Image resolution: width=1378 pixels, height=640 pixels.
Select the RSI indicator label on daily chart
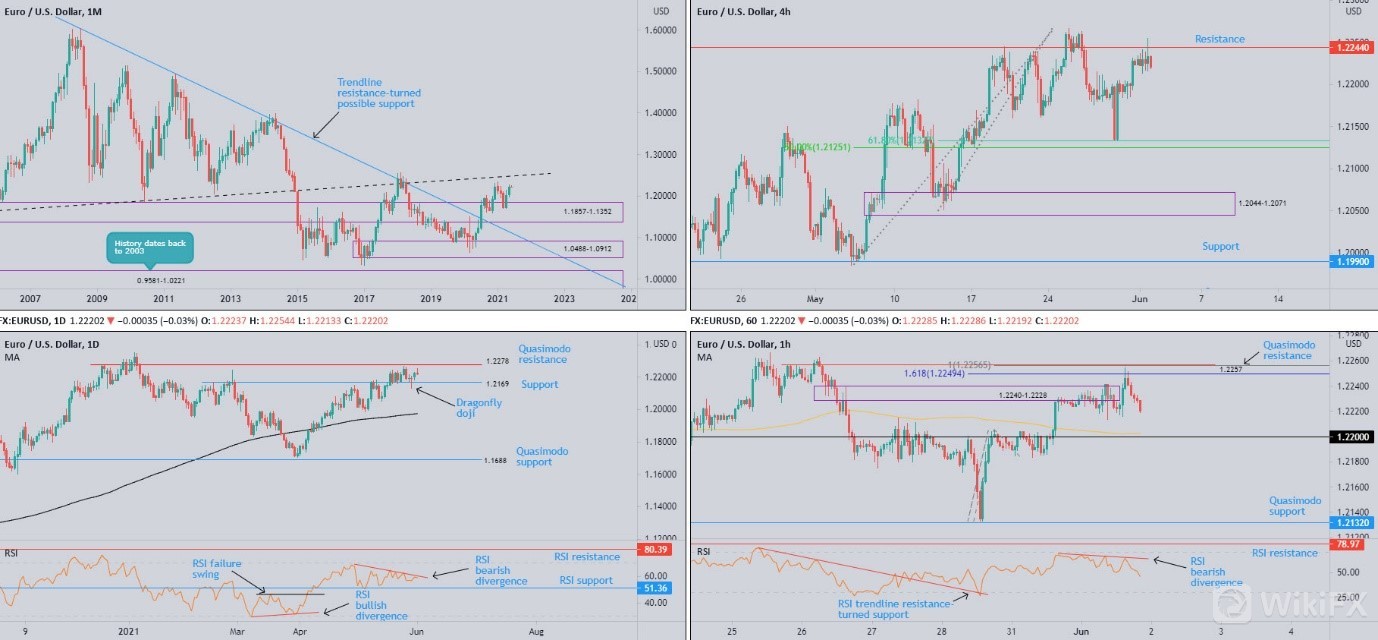[x=11, y=552]
